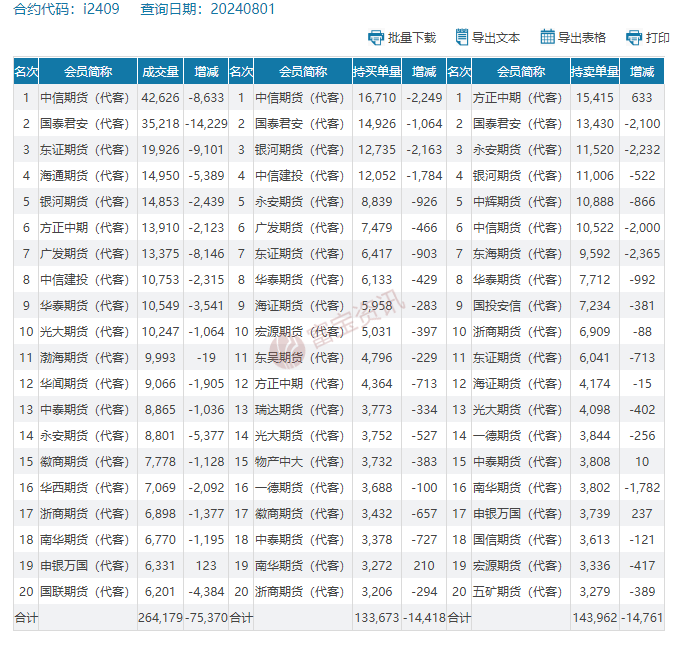Click the 持卖单量 column header
The height and width of the screenshot is (658, 674).
click(x=595, y=71)
